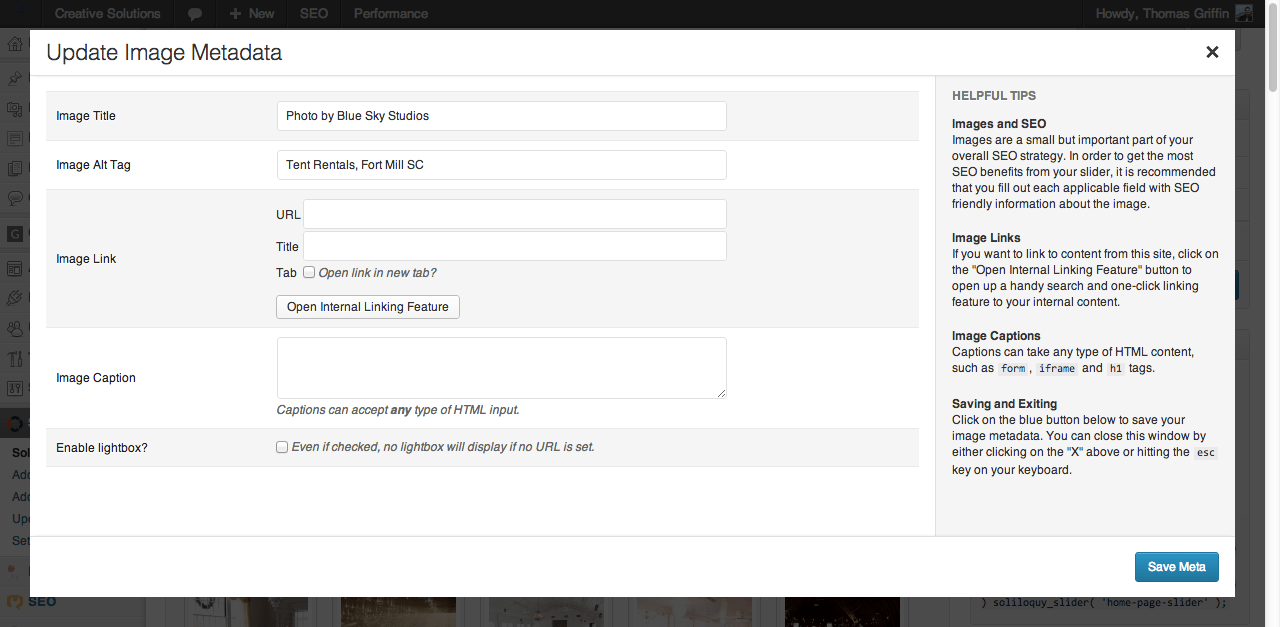Screen dimensions: 1280x627
Task: Open the Performance menu in admin bar
Action: click(x=390, y=14)
